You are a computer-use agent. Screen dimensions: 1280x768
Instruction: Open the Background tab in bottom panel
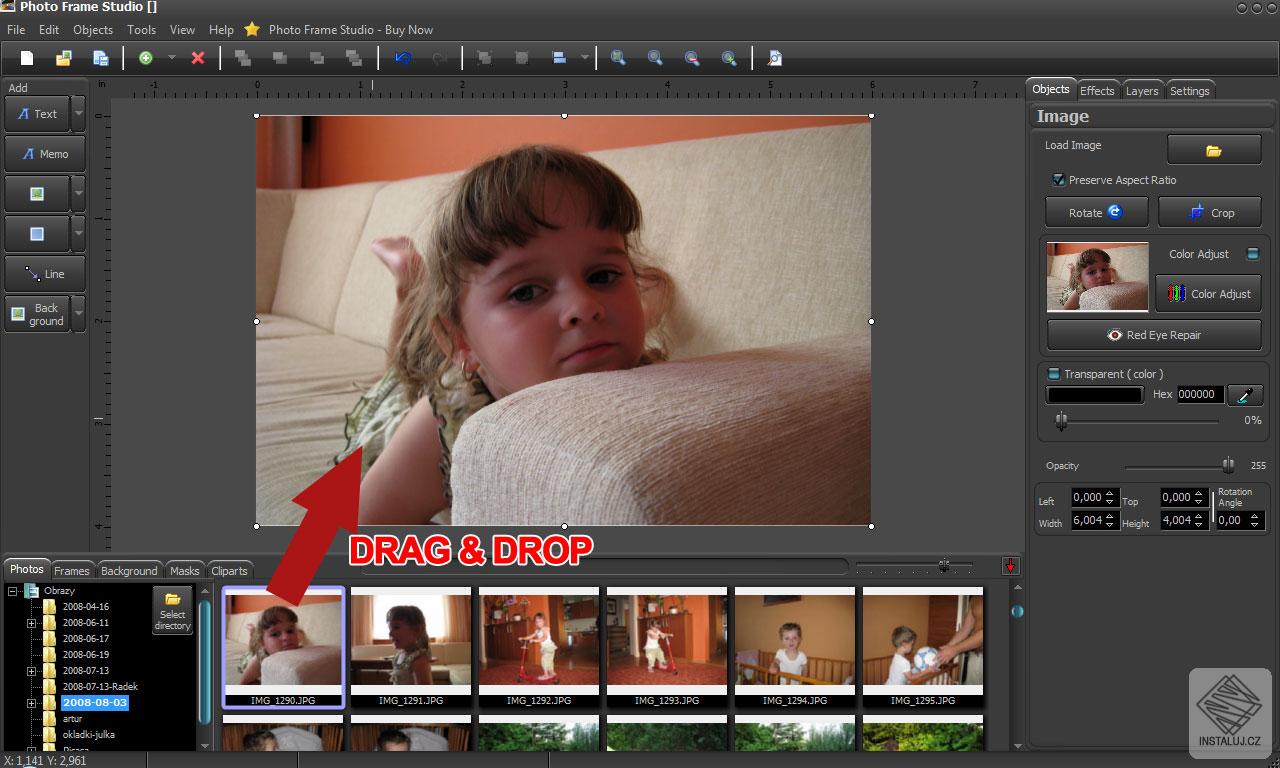tap(129, 570)
